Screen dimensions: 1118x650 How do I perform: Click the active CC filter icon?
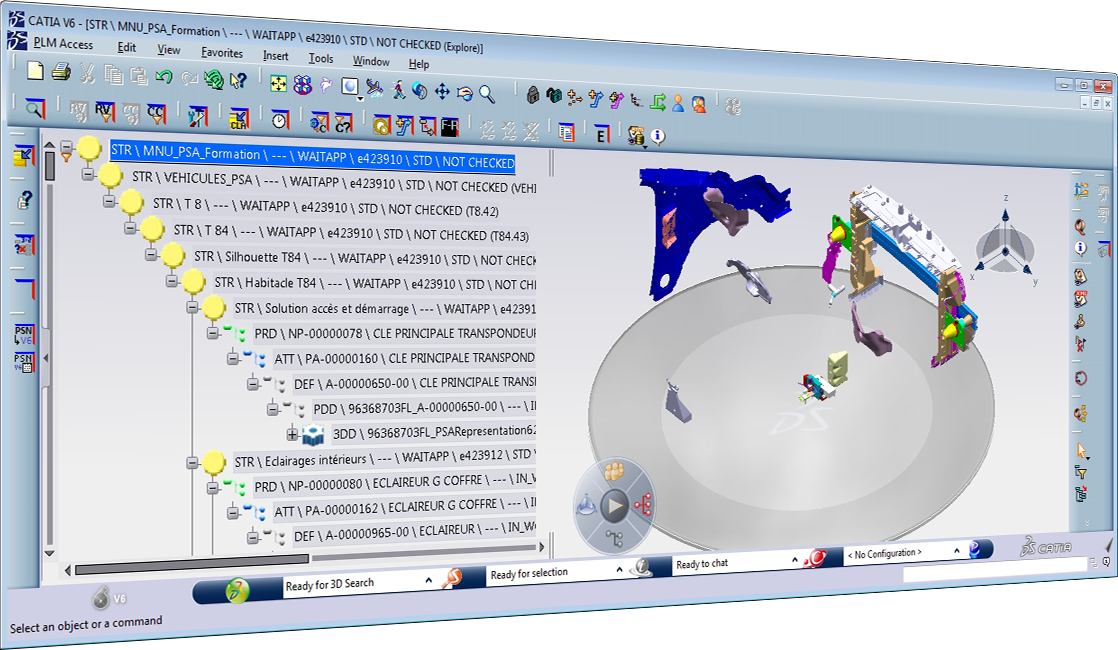156,114
